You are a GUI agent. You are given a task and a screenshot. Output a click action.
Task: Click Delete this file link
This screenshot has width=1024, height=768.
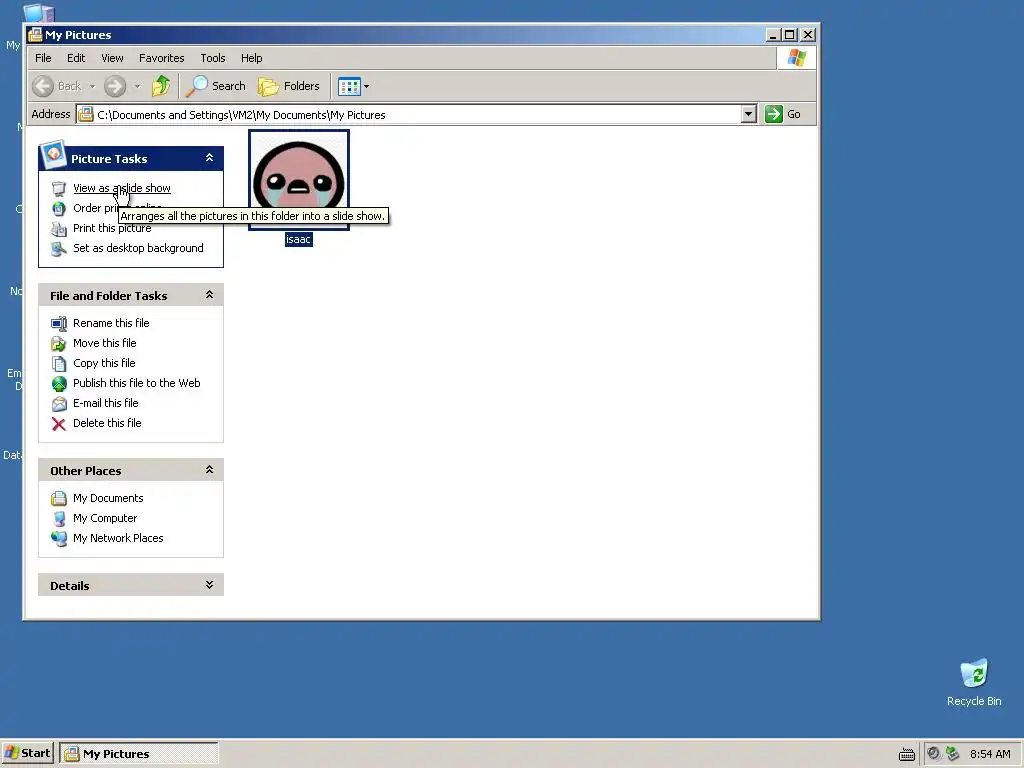(107, 423)
